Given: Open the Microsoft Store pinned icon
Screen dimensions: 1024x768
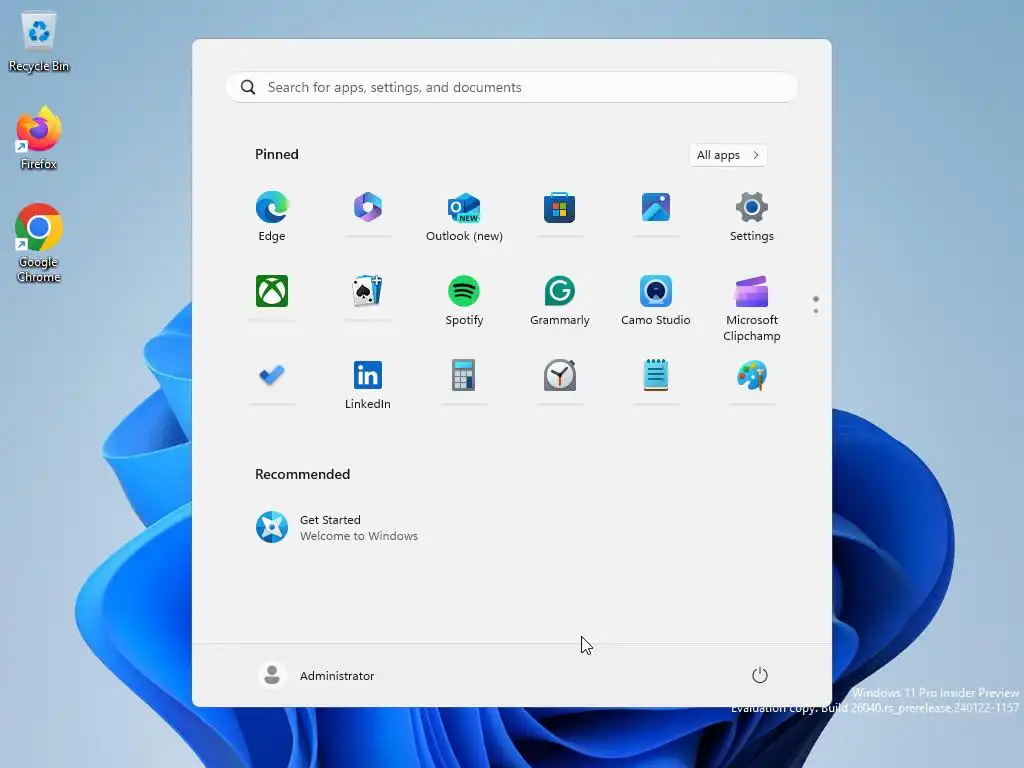Looking at the screenshot, I should click(x=560, y=208).
